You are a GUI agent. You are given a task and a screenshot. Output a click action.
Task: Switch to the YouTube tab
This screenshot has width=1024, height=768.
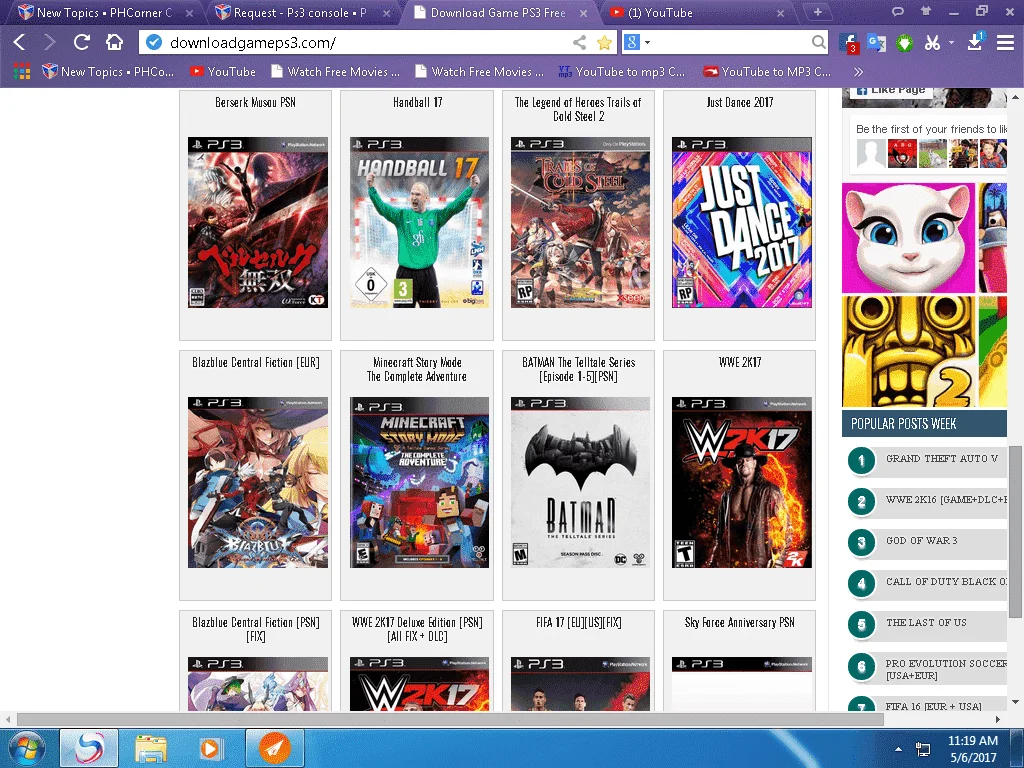coord(696,12)
